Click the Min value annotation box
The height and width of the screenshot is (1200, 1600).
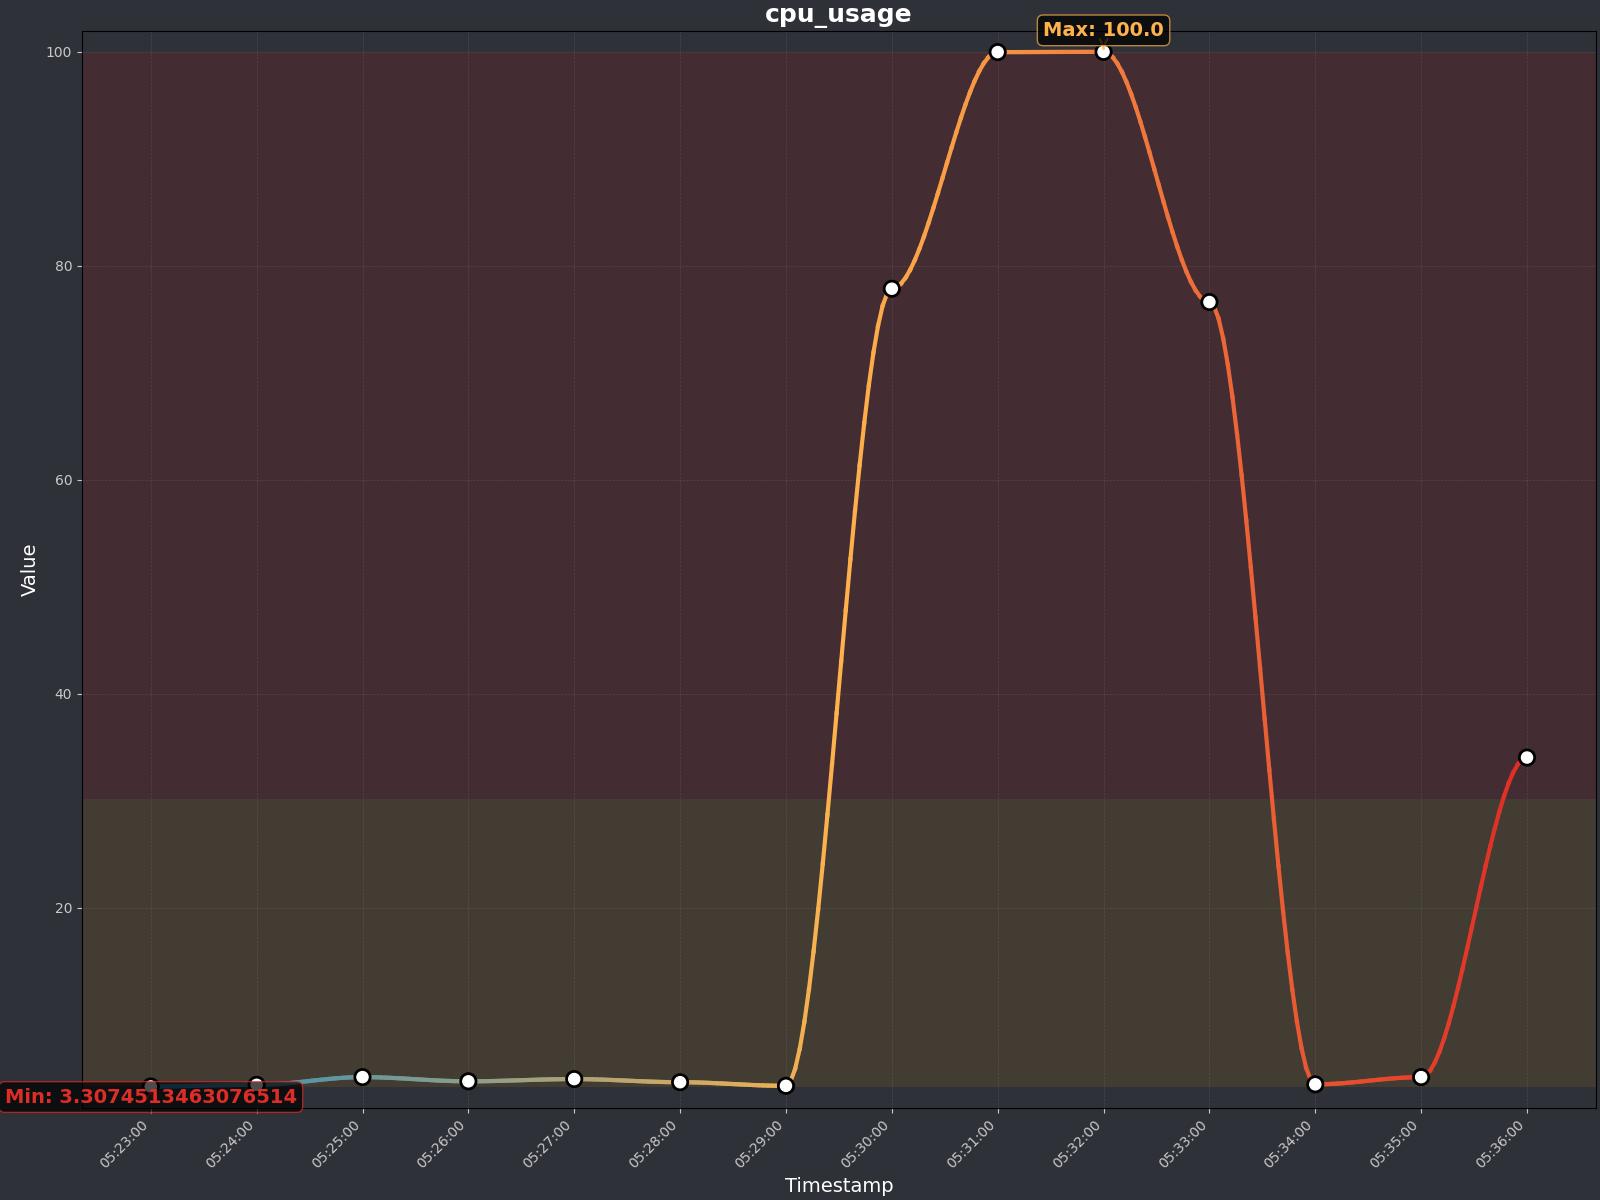click(x=151, y=1096)
